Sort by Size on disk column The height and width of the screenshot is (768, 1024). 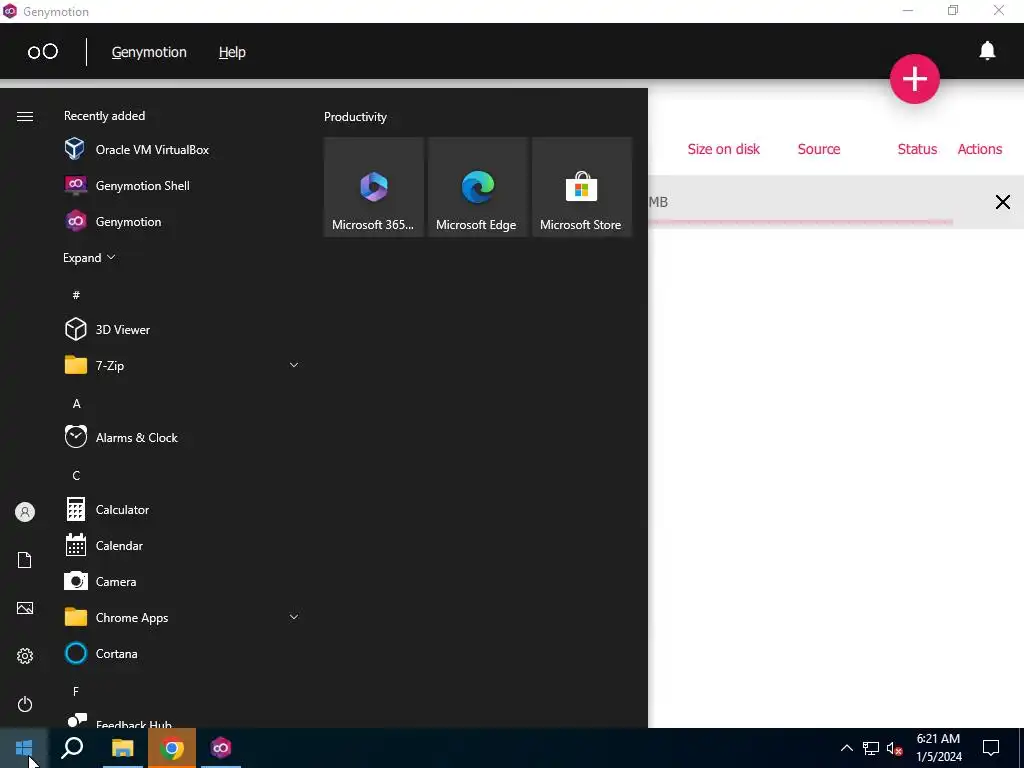pos(723,149)
